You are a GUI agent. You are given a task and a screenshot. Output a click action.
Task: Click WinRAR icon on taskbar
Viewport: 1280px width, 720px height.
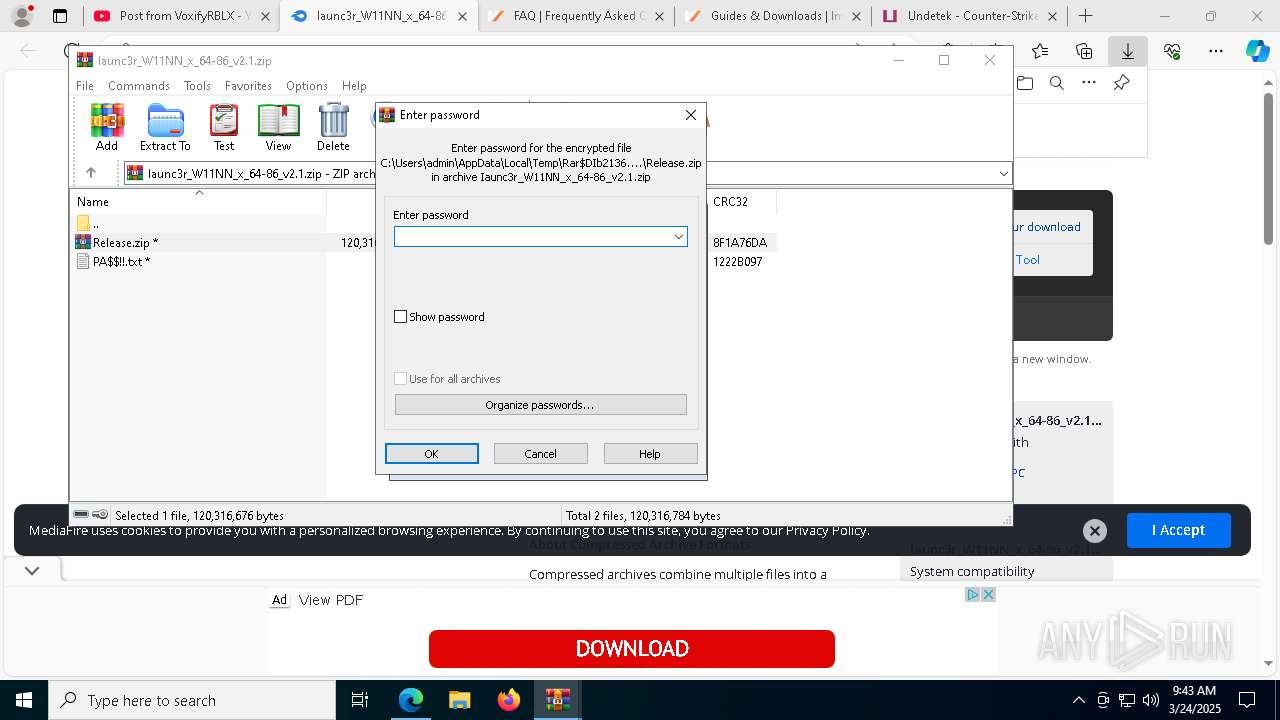coord(557,700)
